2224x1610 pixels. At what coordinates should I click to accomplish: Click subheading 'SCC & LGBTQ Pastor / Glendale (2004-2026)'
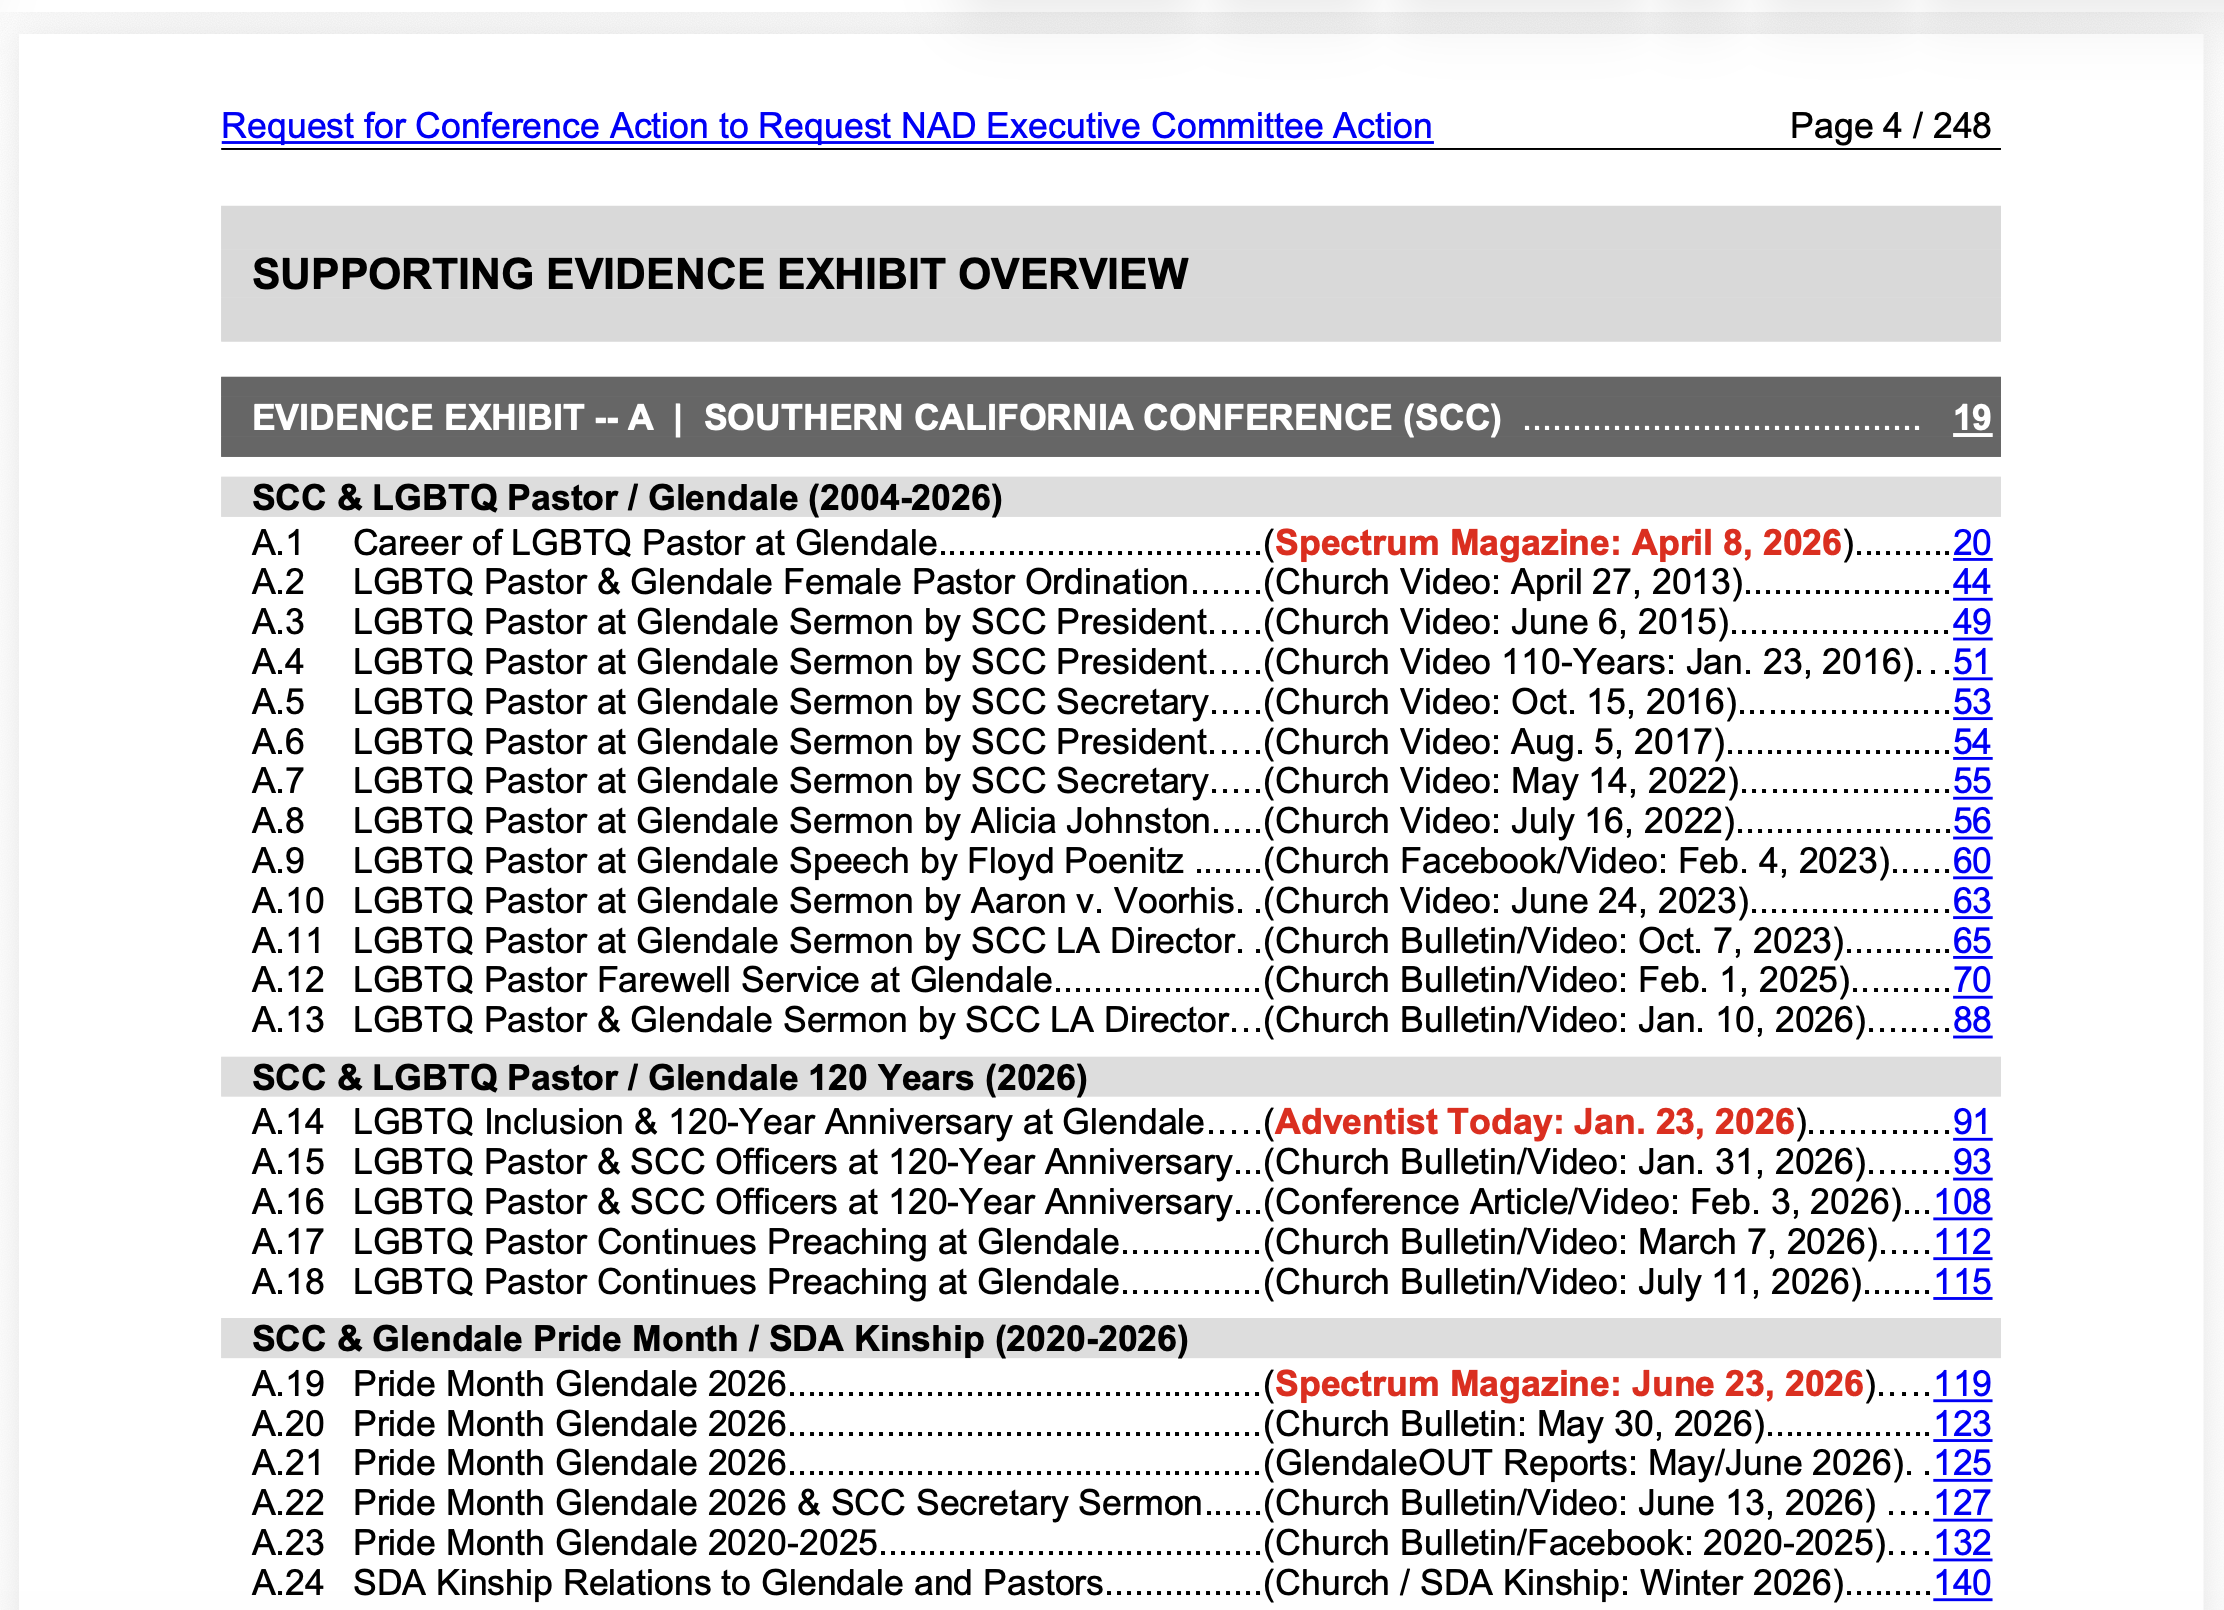click(627, 498)
